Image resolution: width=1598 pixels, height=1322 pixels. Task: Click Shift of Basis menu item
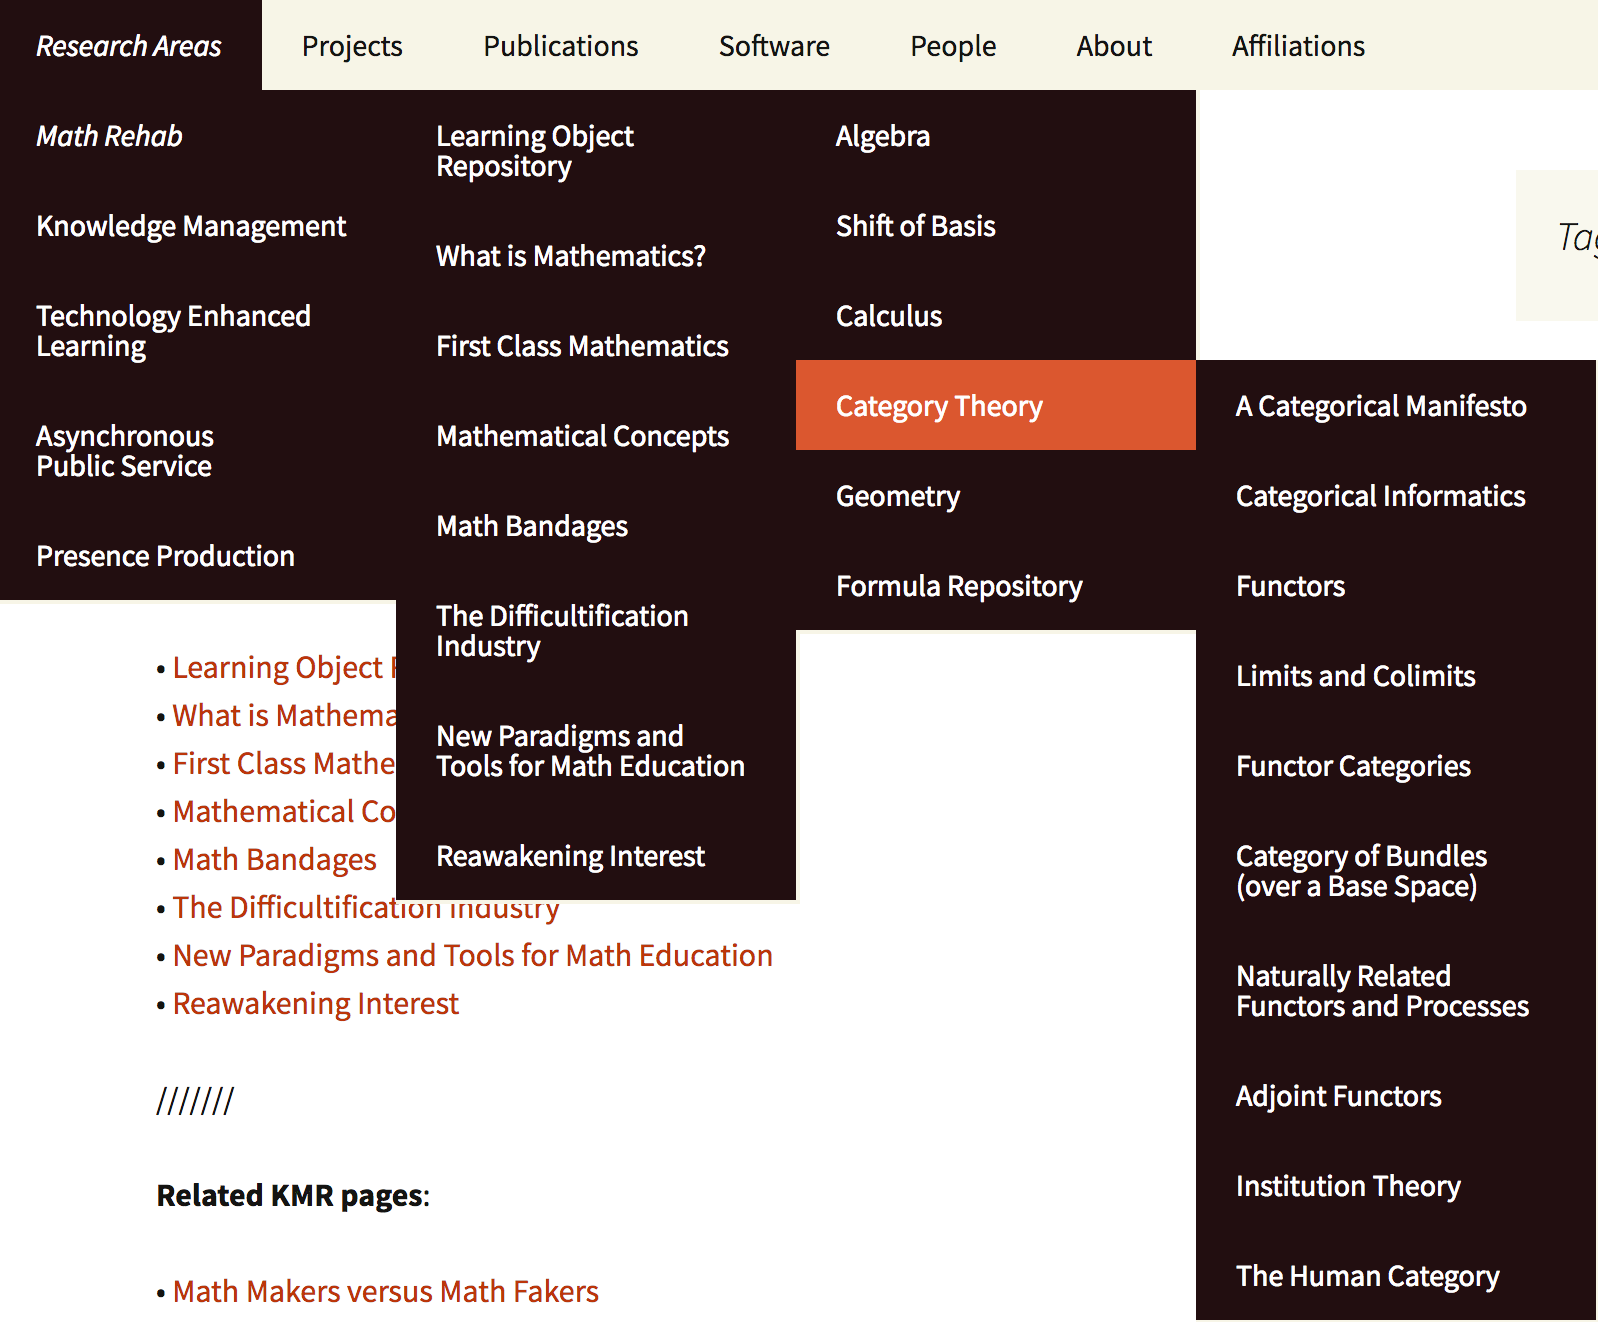click(915, 226)
